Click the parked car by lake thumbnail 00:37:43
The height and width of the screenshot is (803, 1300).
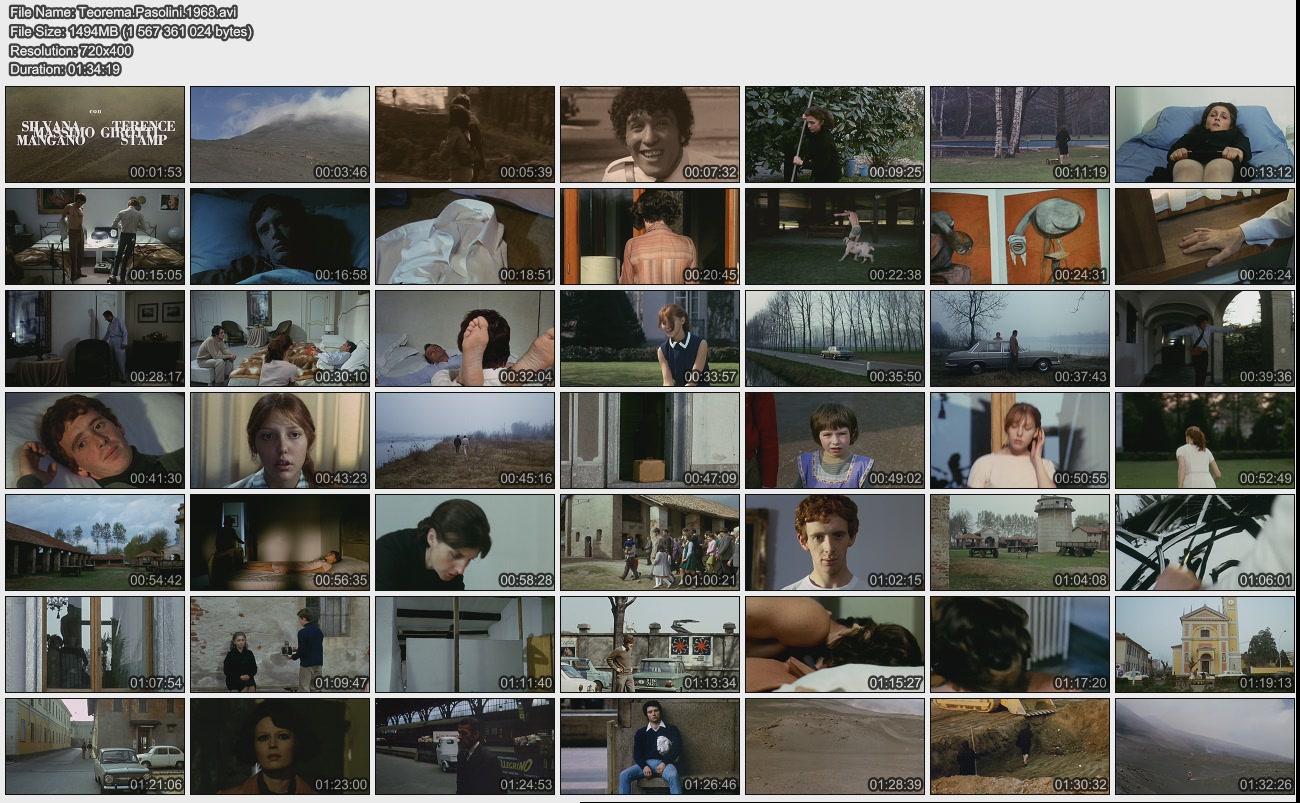pos(1020,339)
